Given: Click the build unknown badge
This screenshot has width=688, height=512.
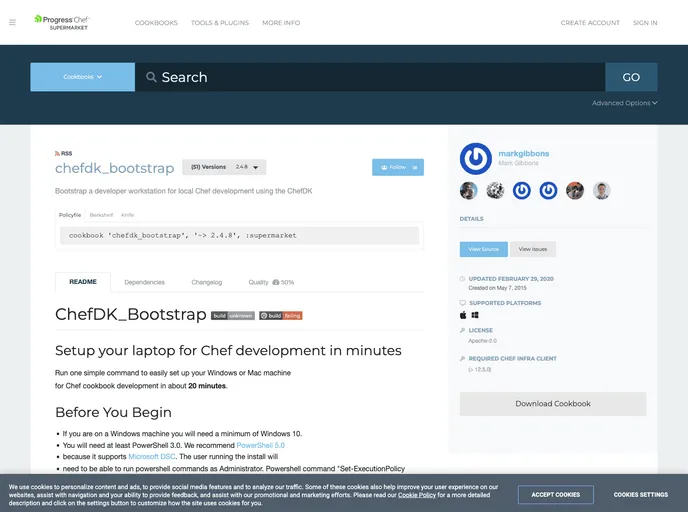Looking at the screenshot, I should [x=233, y=315].
